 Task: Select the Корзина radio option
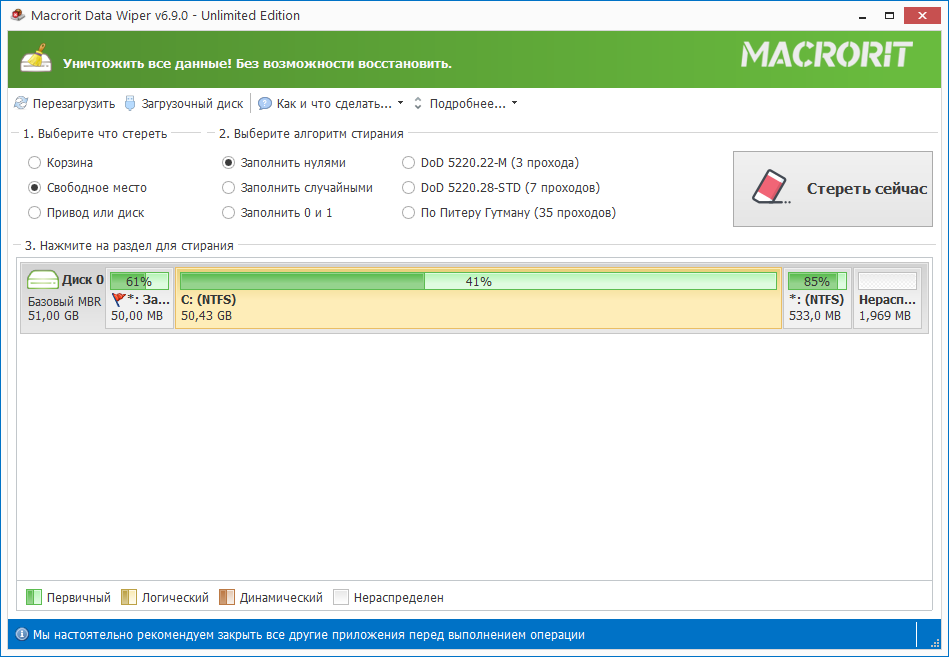[35, 162]
